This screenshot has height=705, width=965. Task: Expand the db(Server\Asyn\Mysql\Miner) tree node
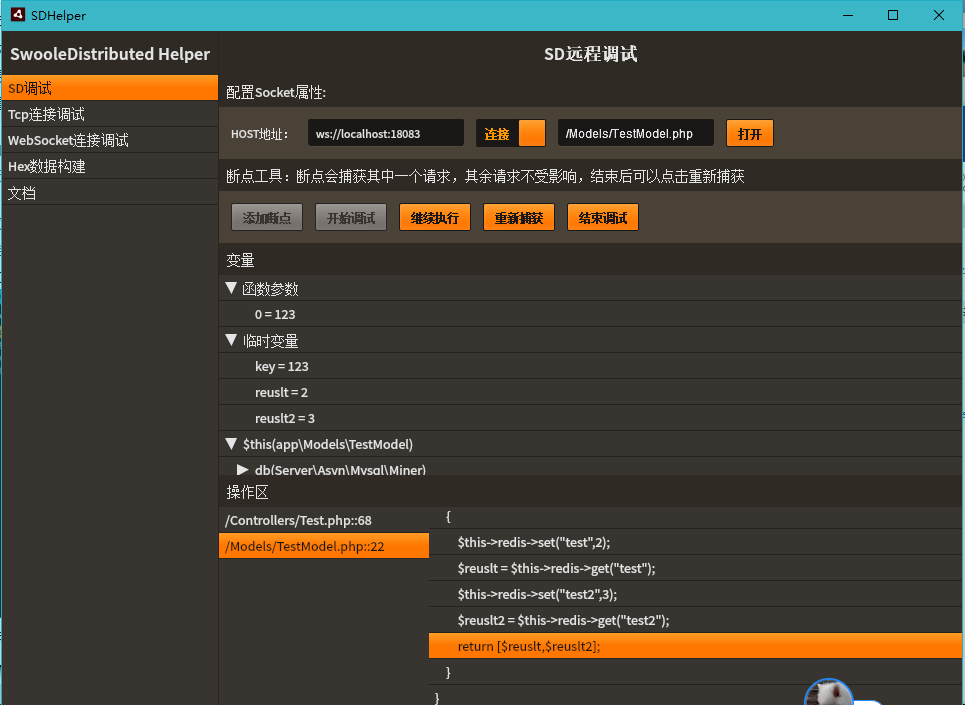coord(242,469)
